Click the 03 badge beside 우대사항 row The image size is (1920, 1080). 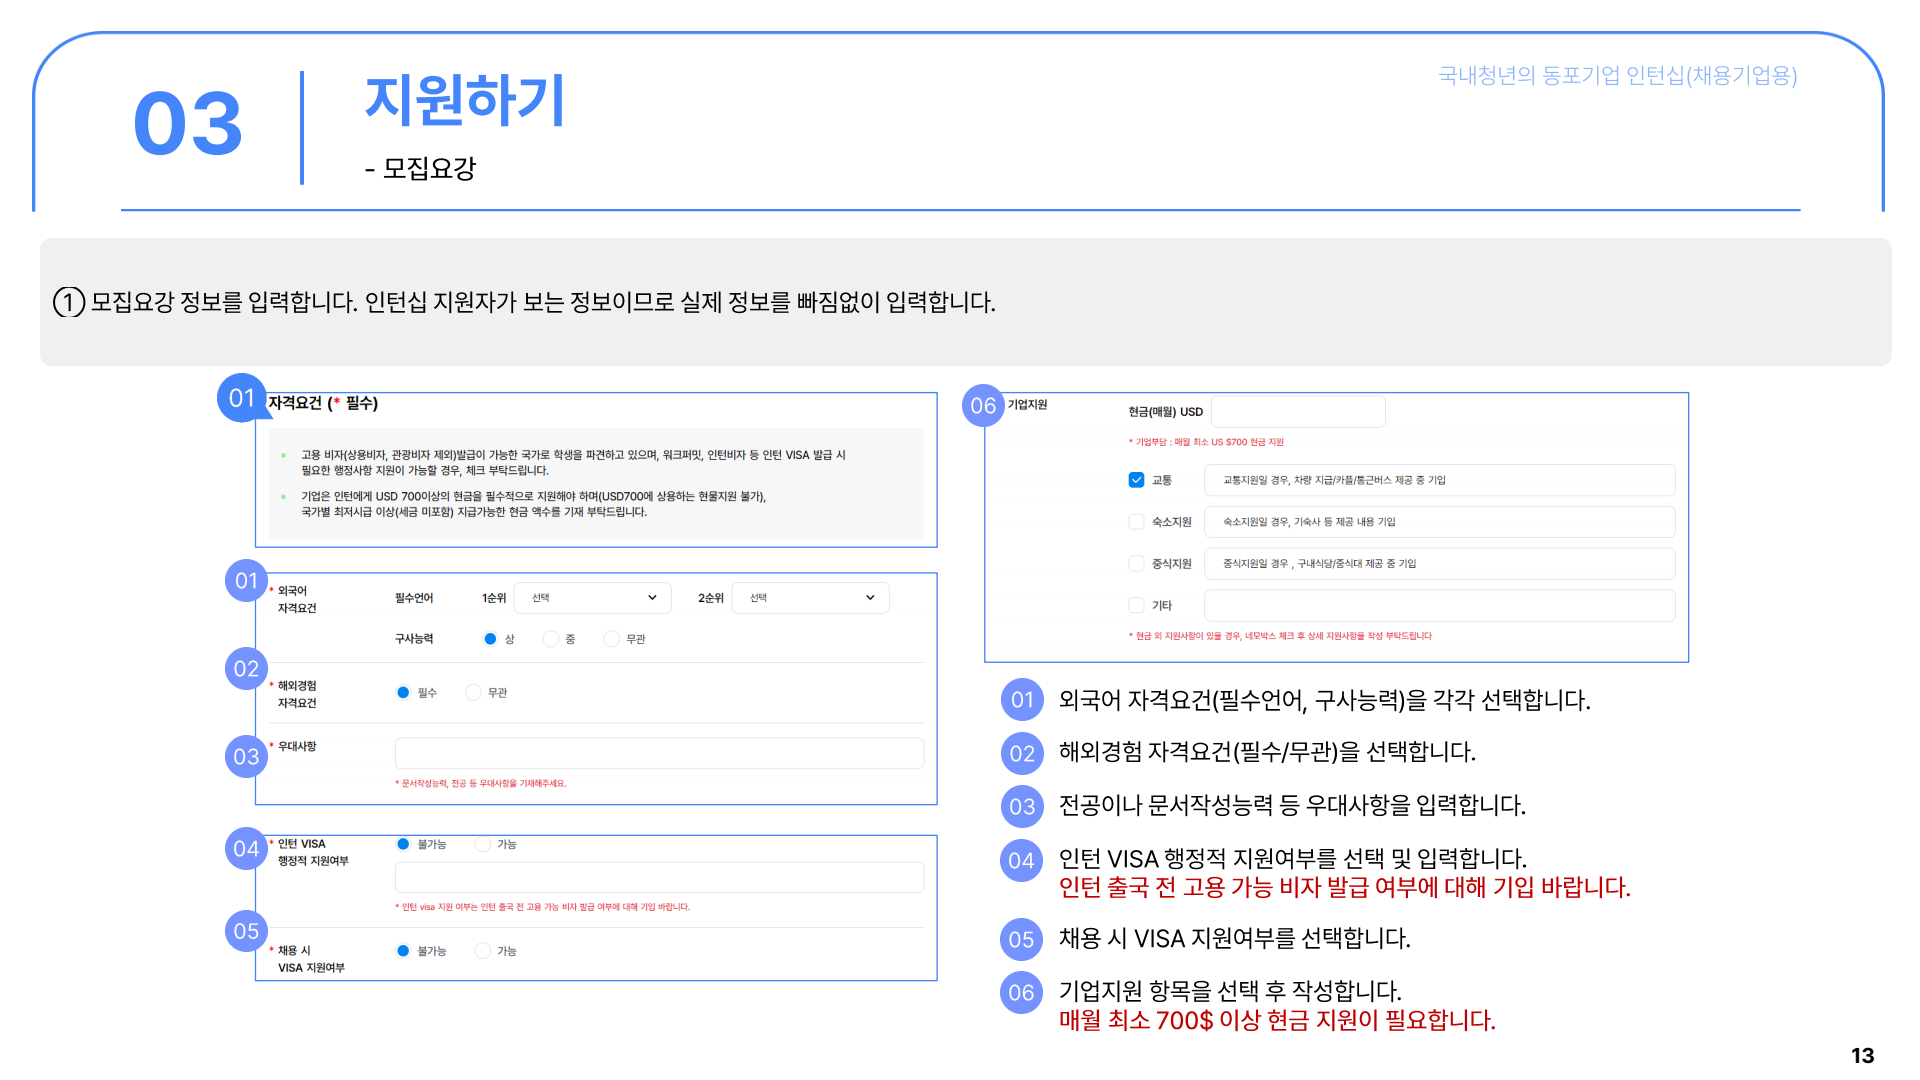246,757
